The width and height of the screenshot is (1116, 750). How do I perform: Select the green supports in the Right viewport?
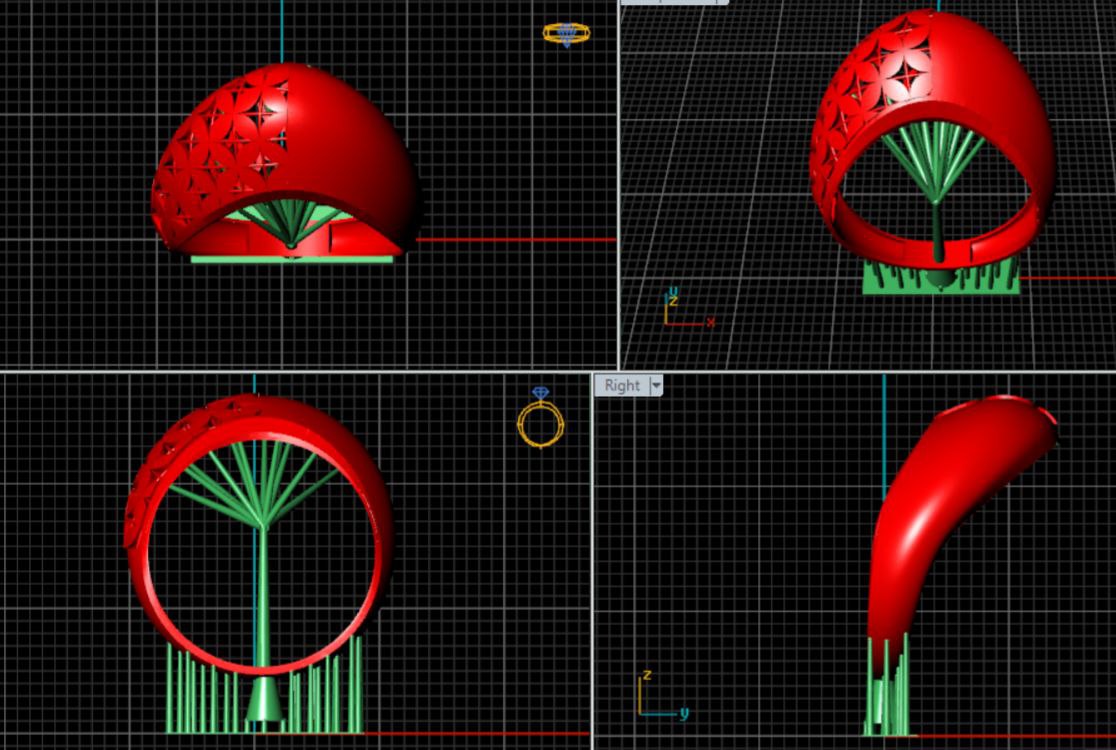point(886,690)
